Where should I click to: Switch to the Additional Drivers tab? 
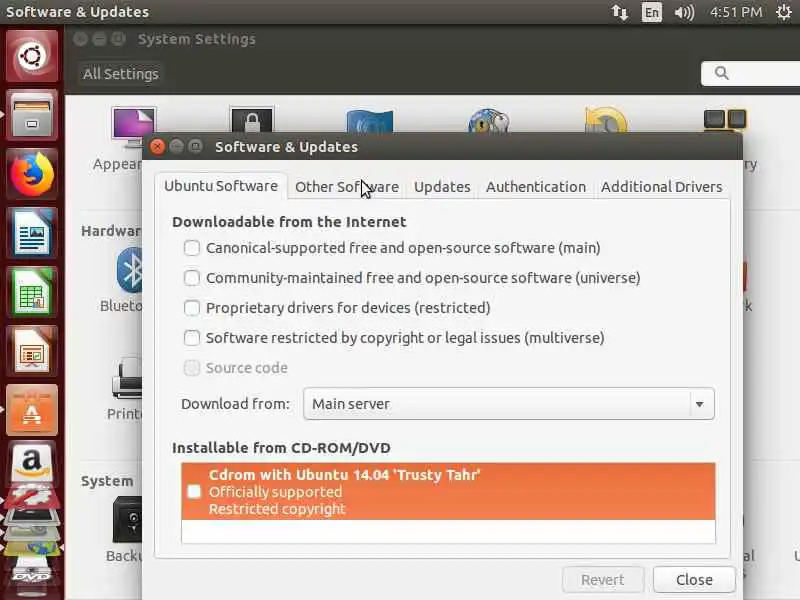point(662,187)
